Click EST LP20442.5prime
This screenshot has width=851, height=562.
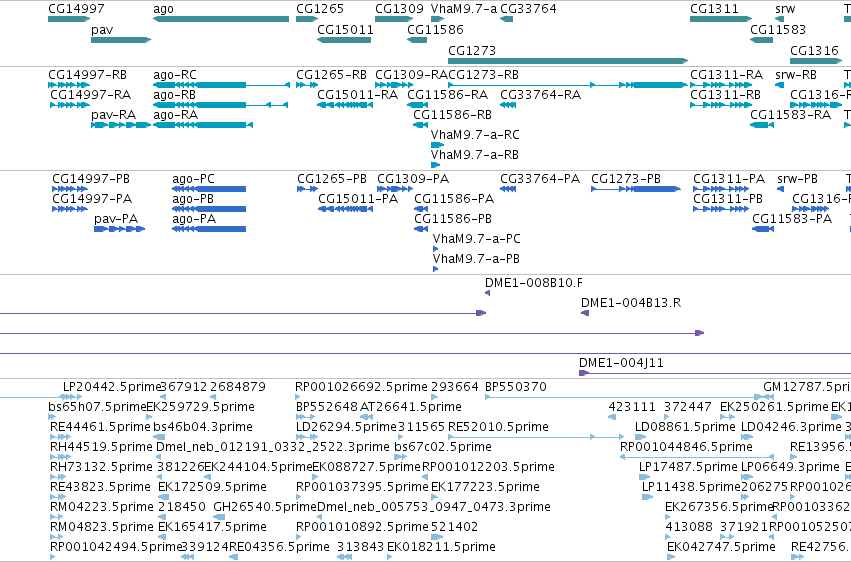click(x=112, y=387)
